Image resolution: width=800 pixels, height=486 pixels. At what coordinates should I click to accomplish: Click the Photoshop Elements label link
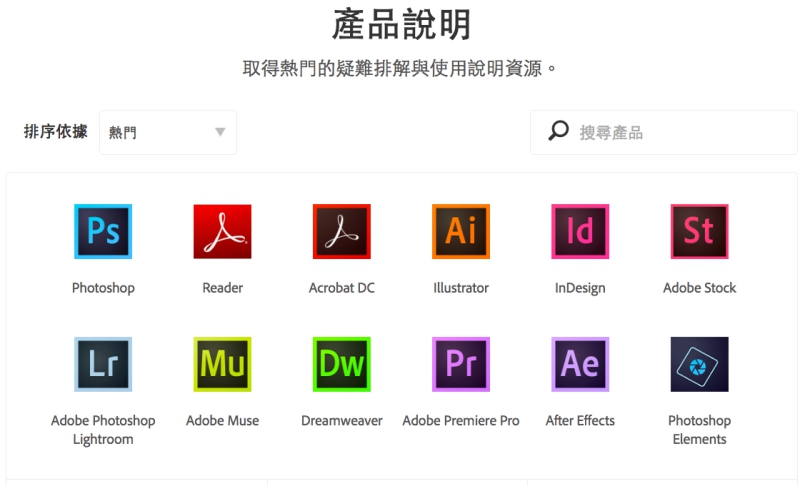tap(699, 430)
